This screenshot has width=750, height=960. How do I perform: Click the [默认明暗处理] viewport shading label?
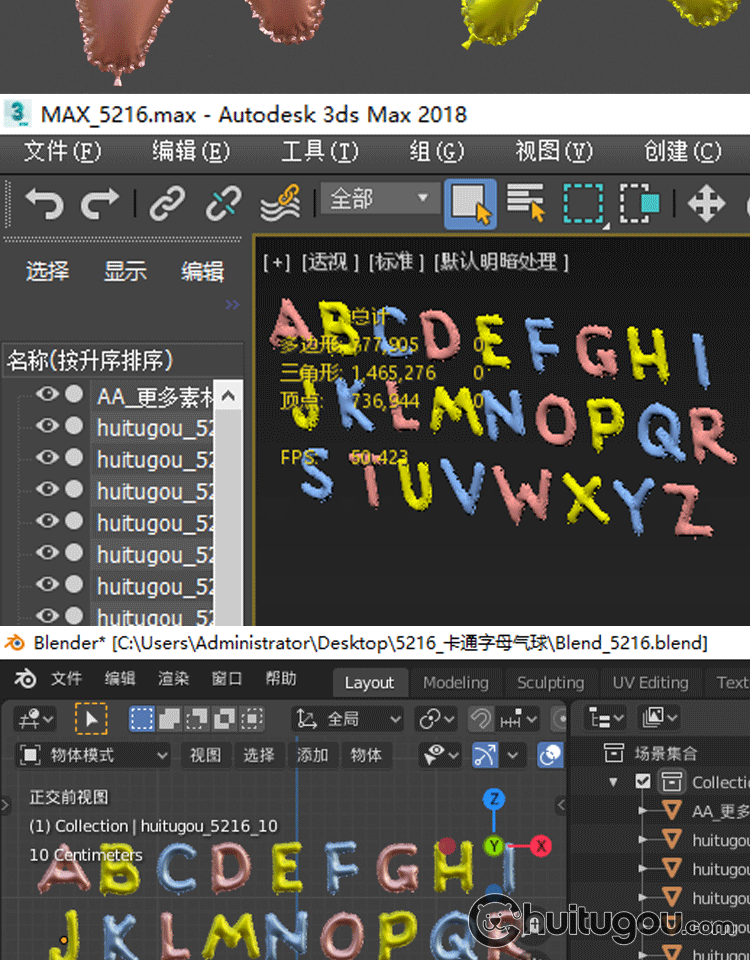(501, 262)
